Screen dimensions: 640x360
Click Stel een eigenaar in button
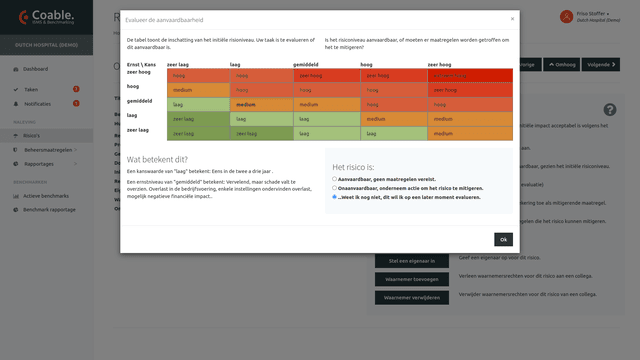pyautogui.click(x=412, y=261)
